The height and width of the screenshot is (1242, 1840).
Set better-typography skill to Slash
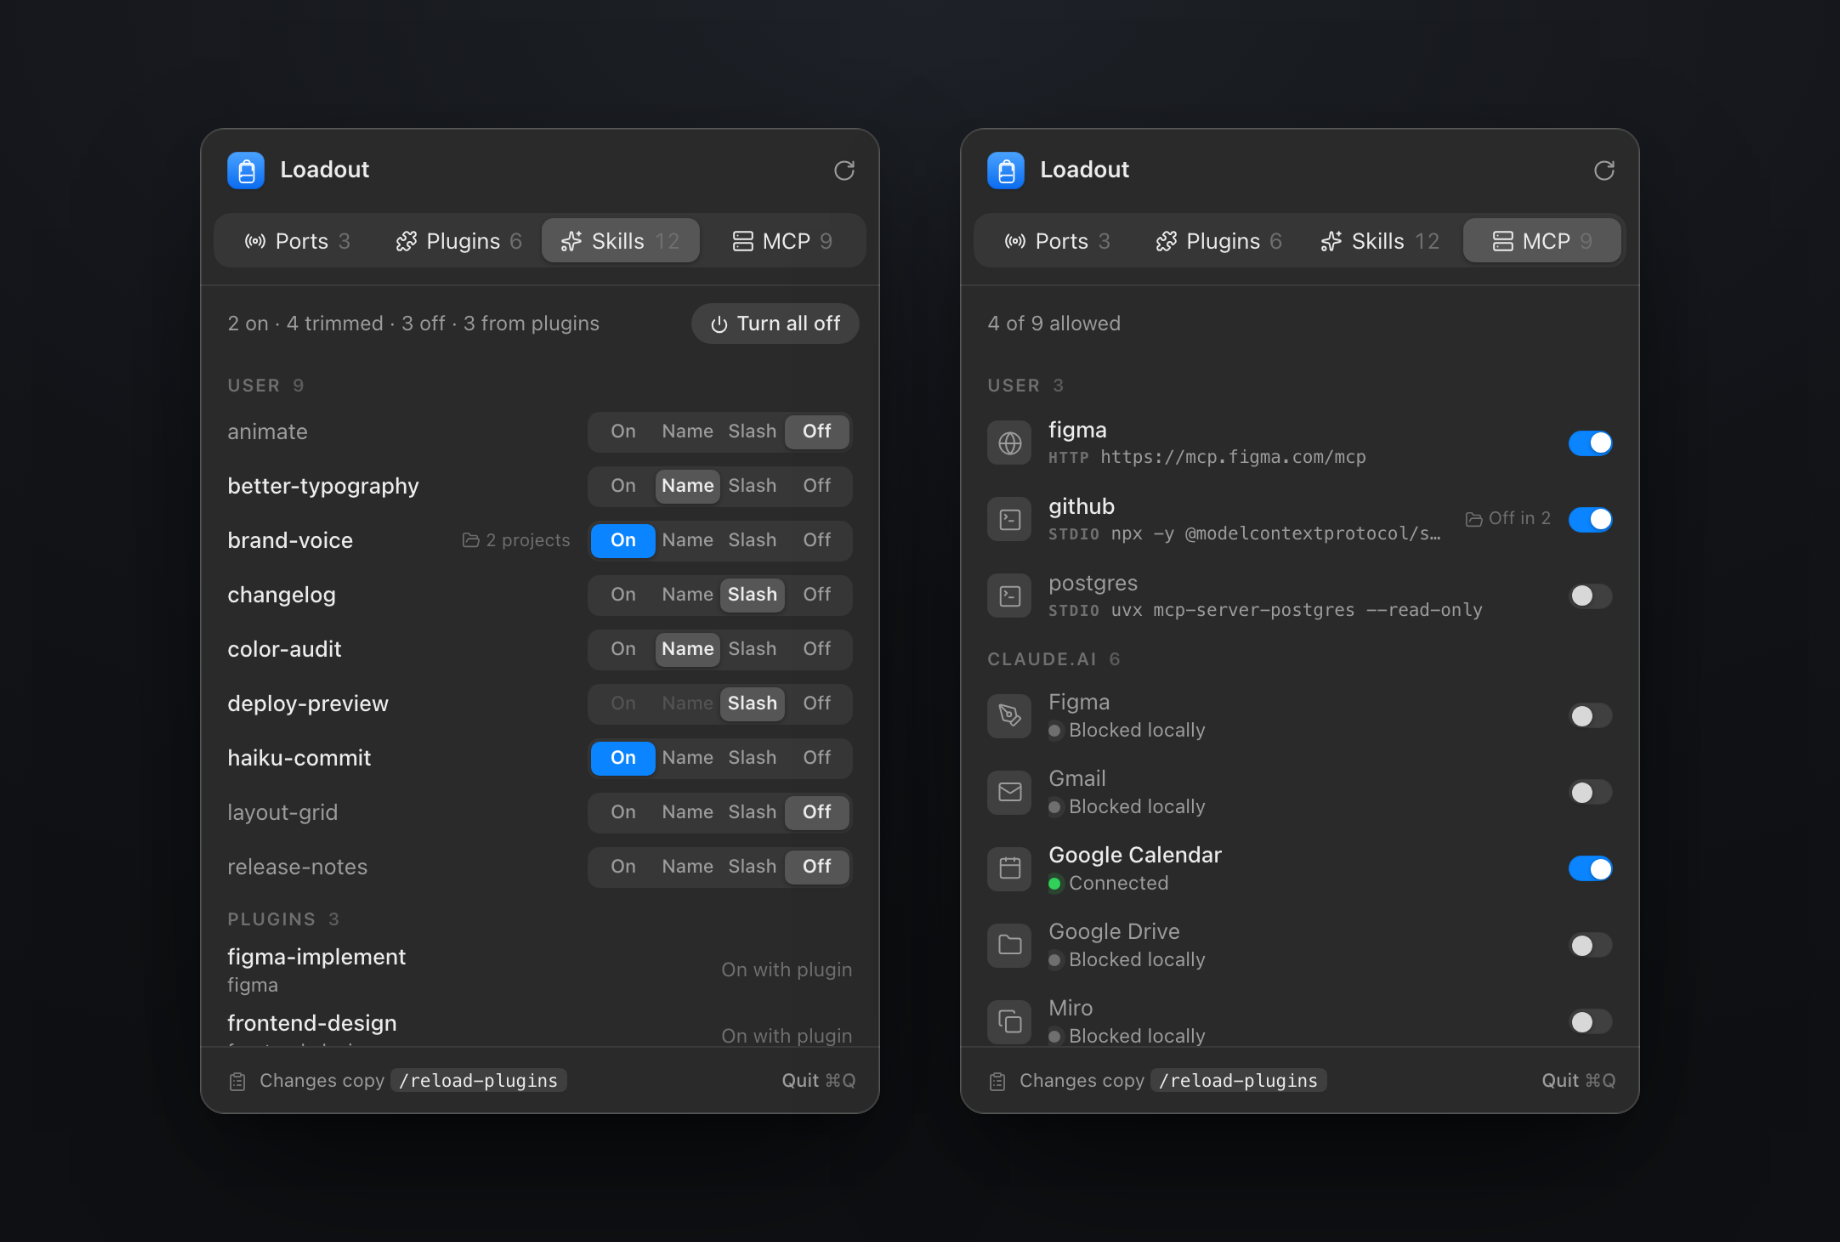click(x=752, y=486)
